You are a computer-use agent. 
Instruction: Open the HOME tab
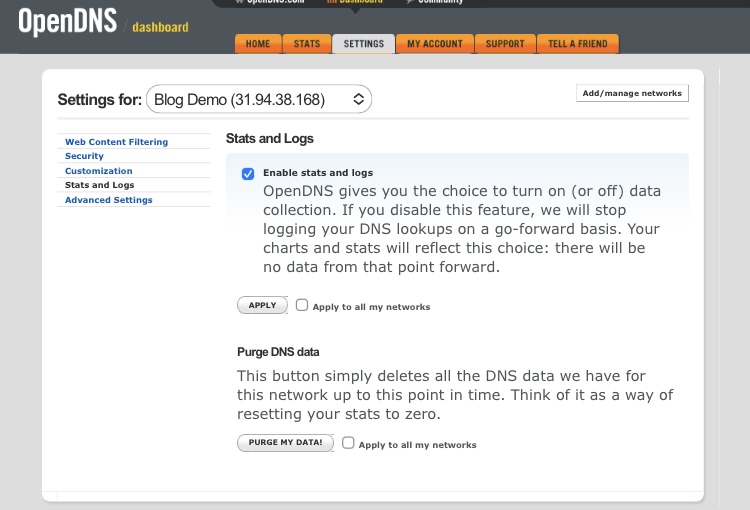(x=258, y=44)
